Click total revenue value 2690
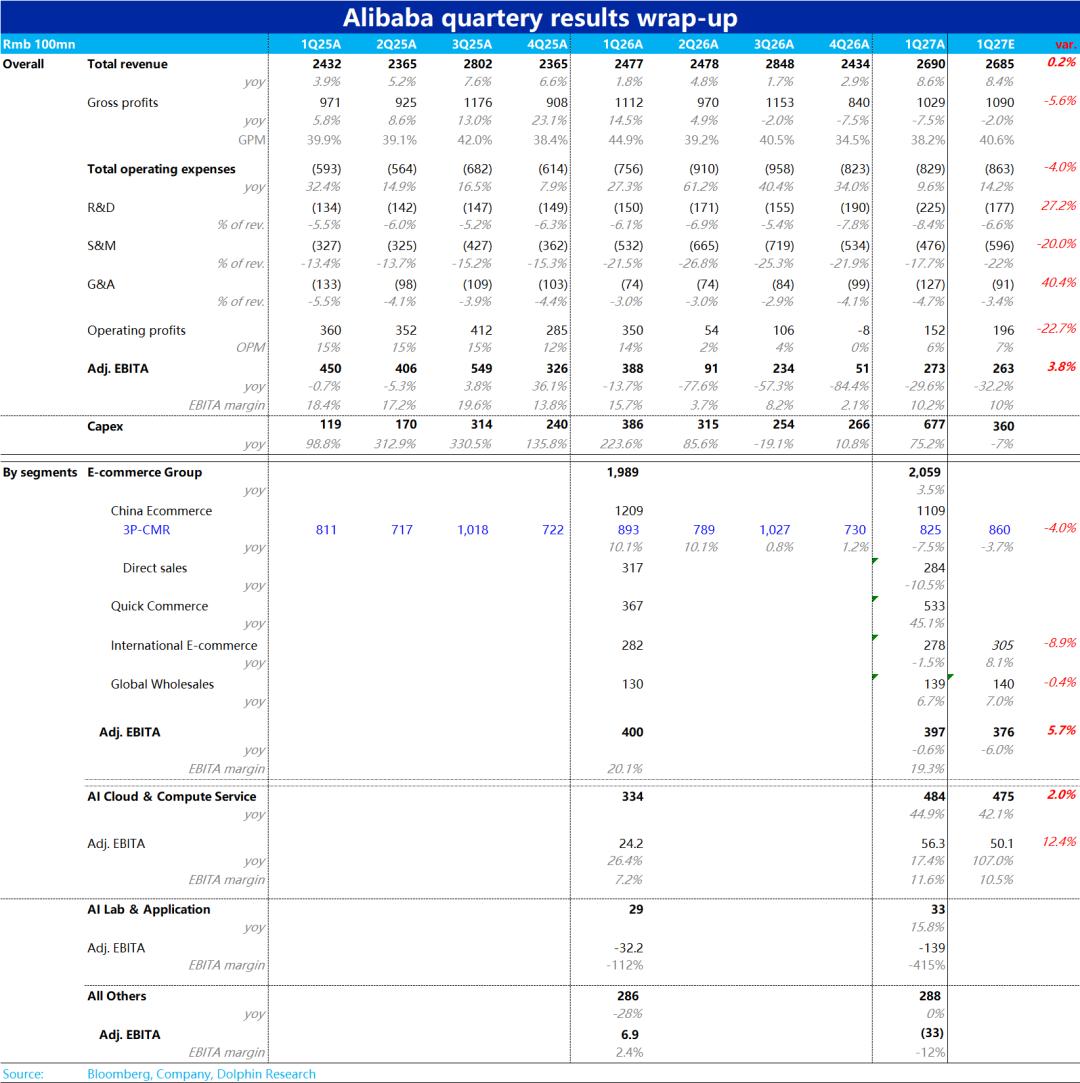This screenshot has height=1083, width=1080. click(931, 64)
